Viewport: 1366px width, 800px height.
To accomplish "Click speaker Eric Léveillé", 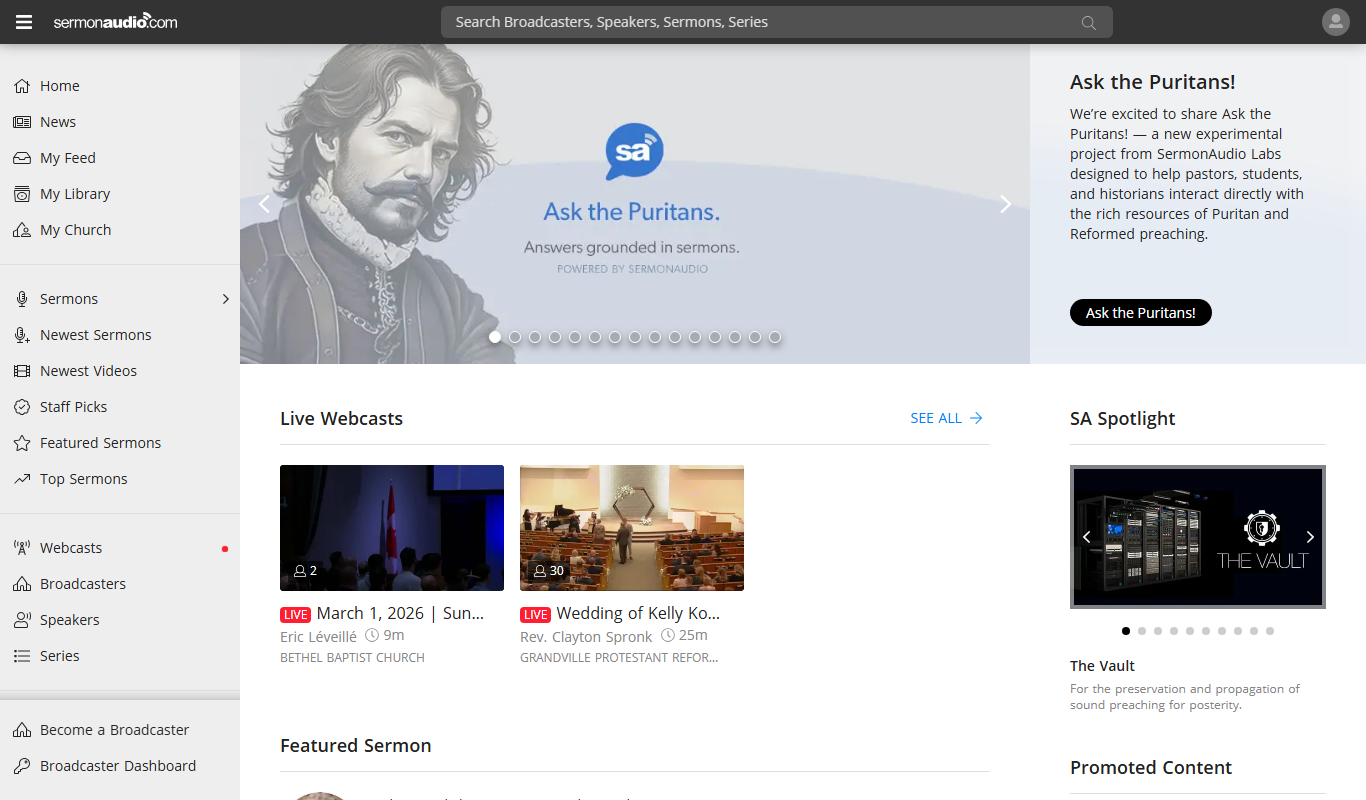I will [x=318, y=636].
